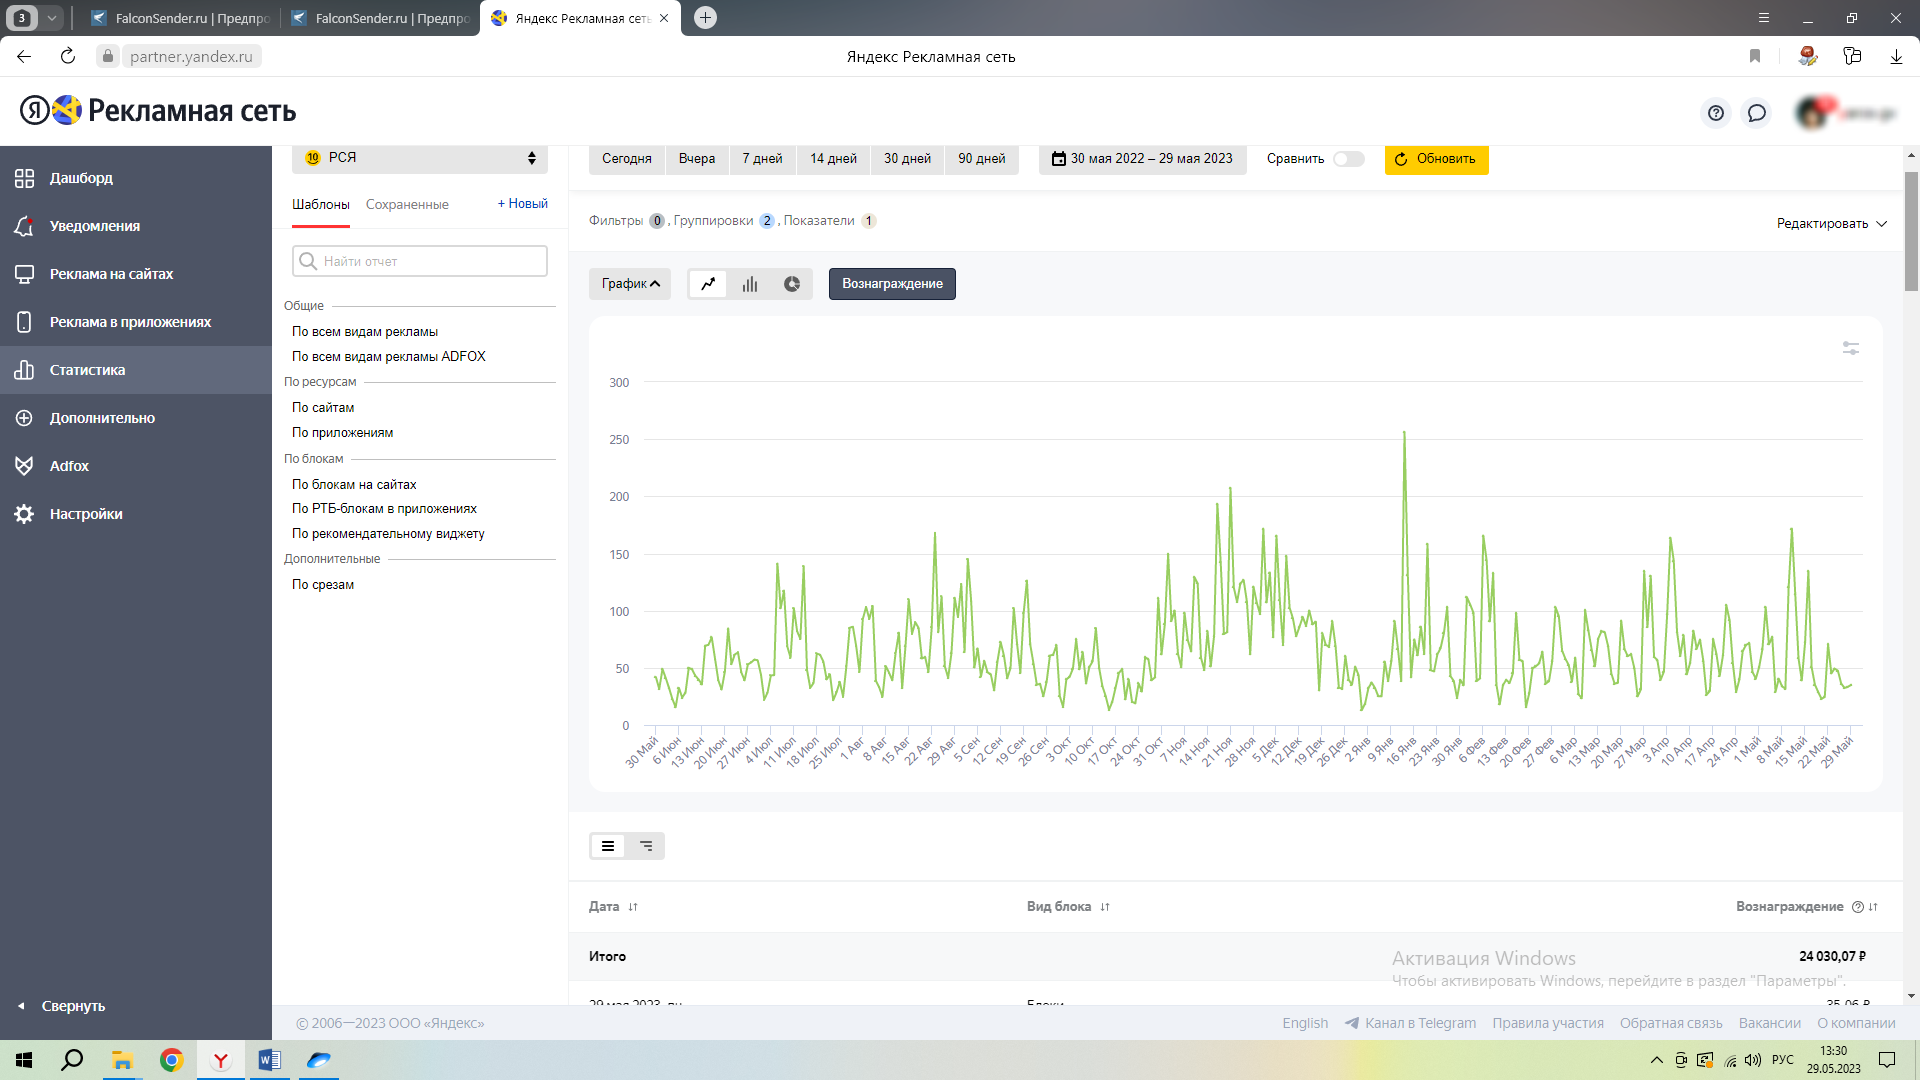Open report По всем видам рекламы ADFOX
1920x1080 pixels.
(389, 357)
